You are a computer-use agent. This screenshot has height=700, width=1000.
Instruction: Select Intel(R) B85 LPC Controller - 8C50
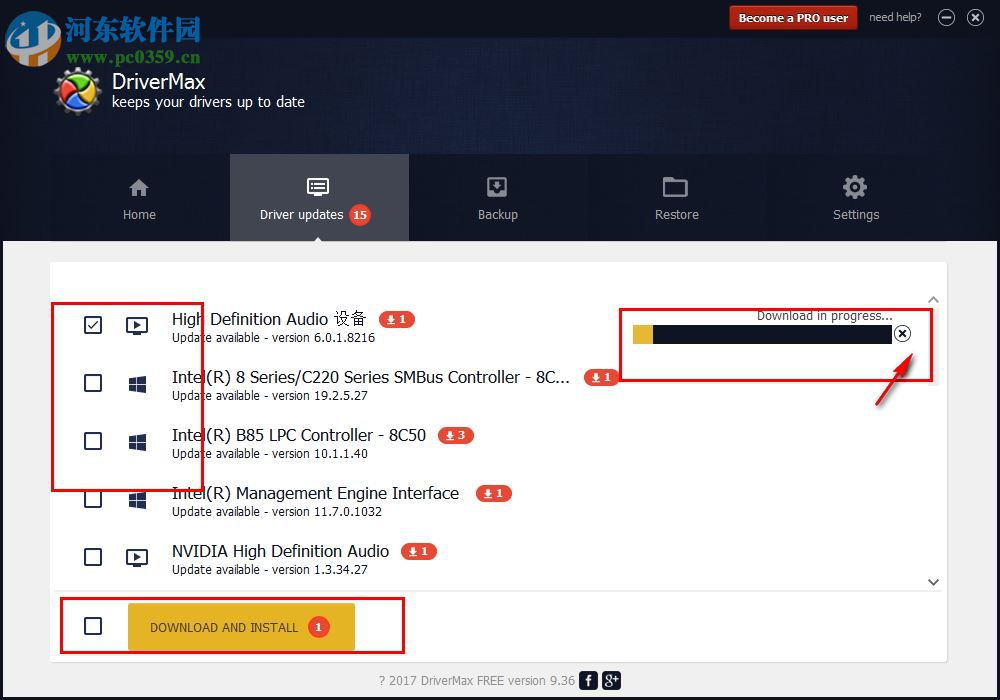click(298, 435)
